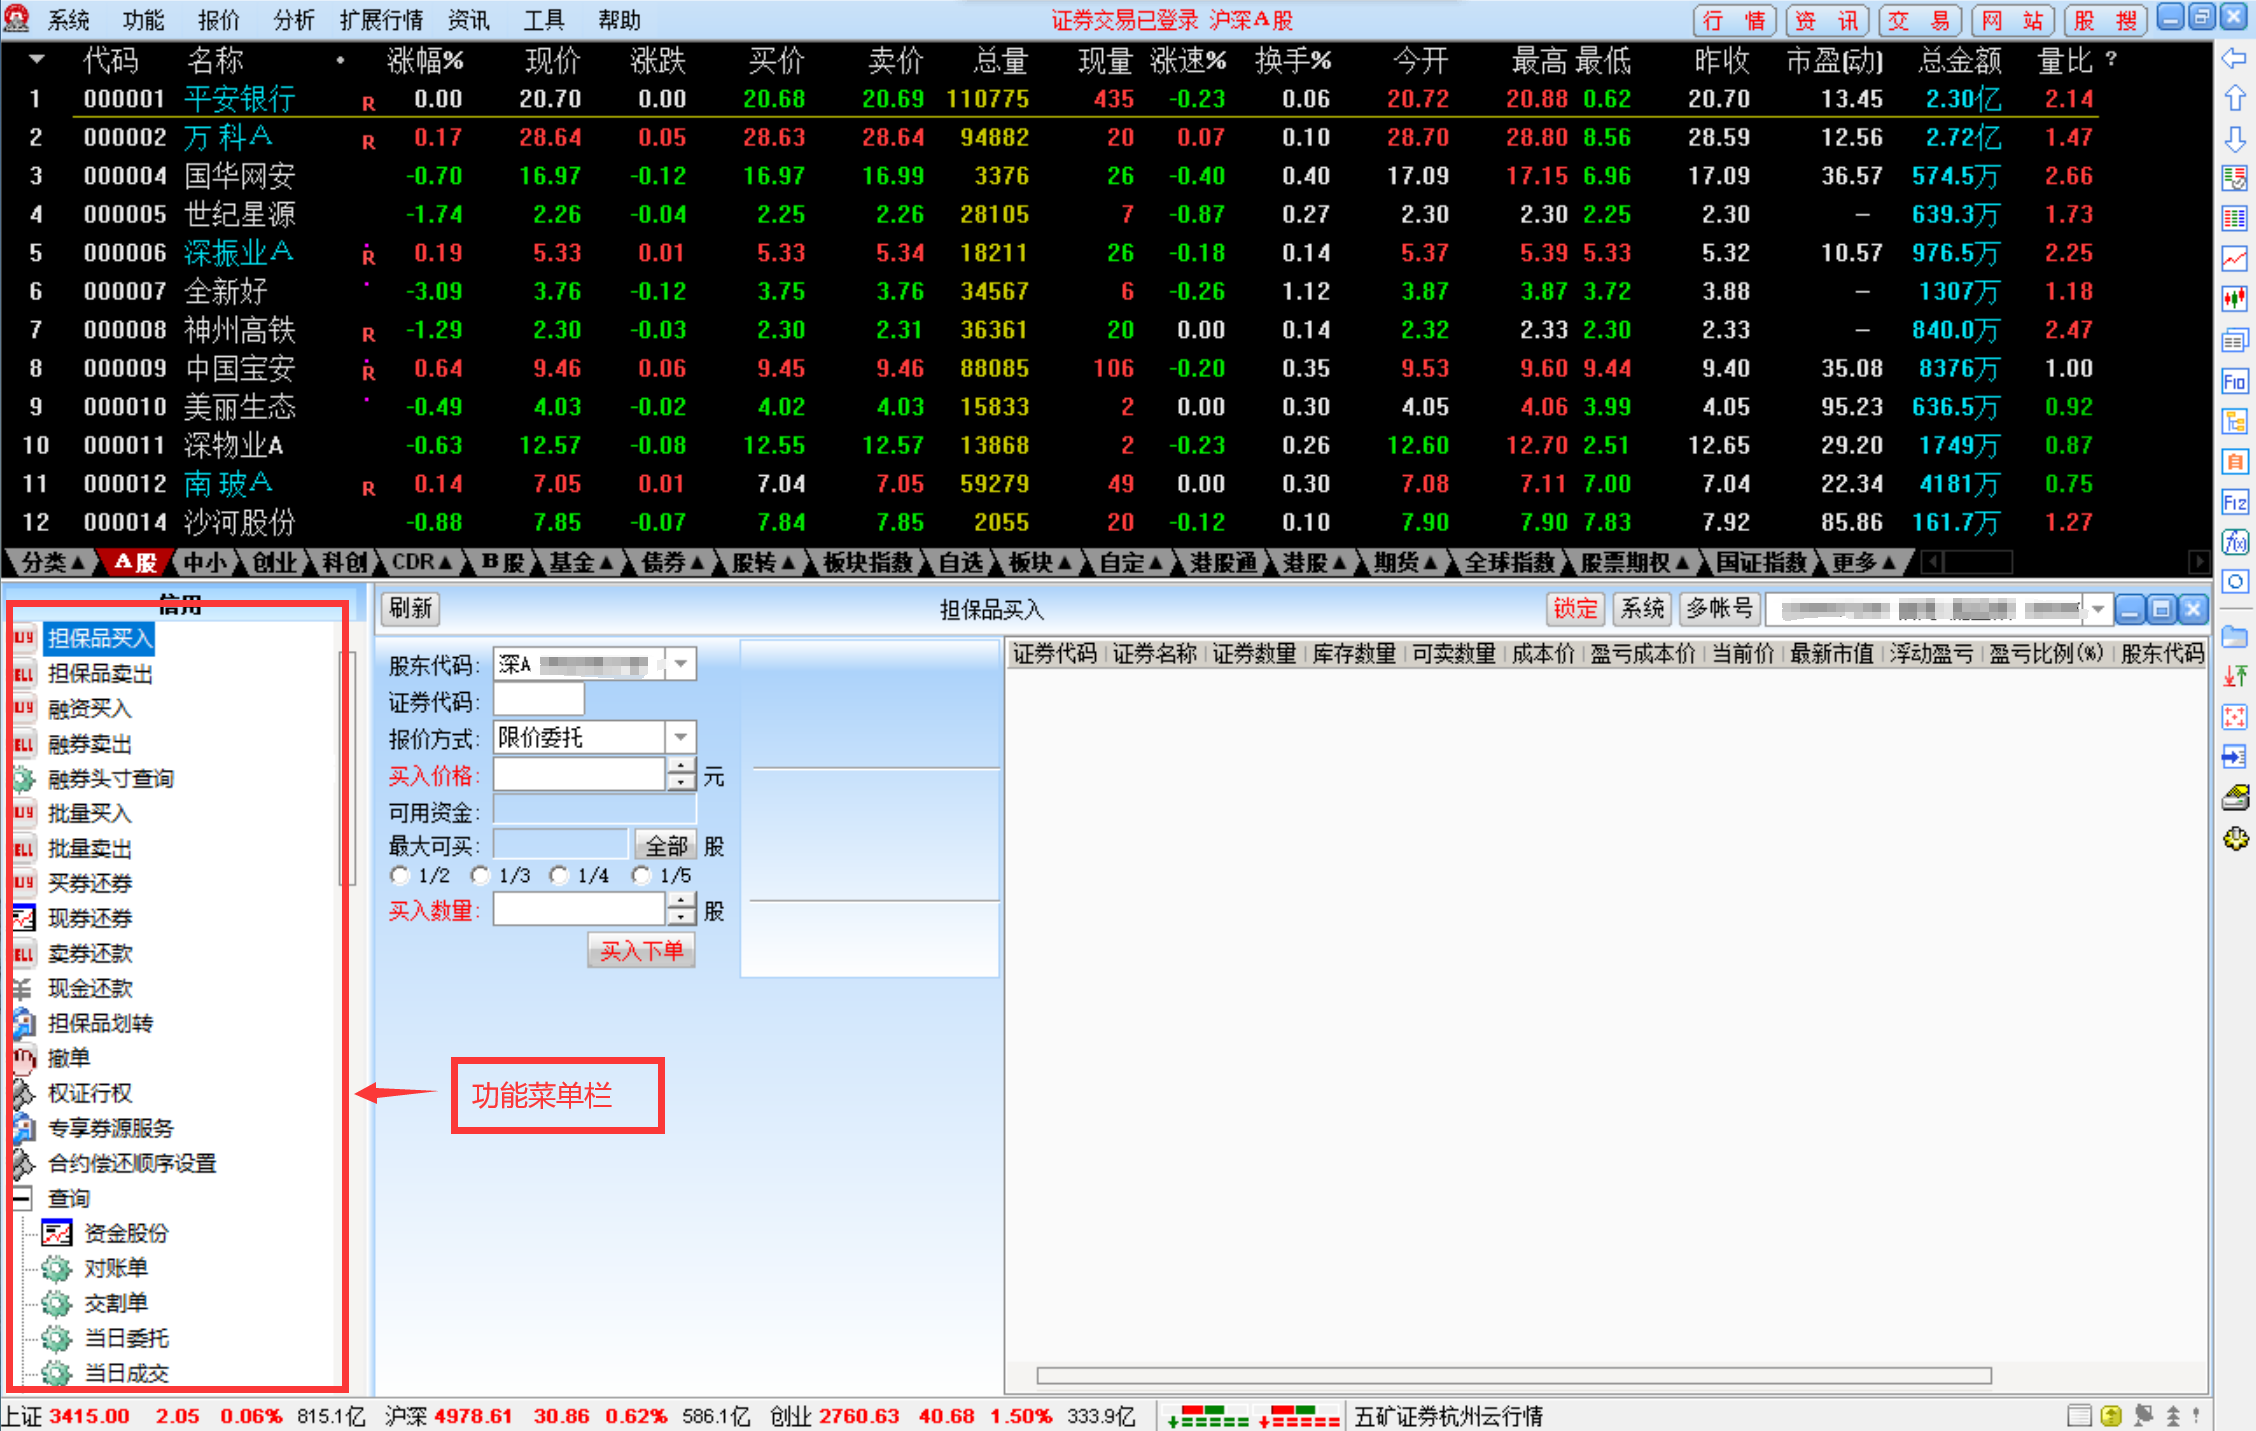Open the candlestick K-line chart icon
The width and height of the screenshot is (2256, 1431).
coord(2234,299)
